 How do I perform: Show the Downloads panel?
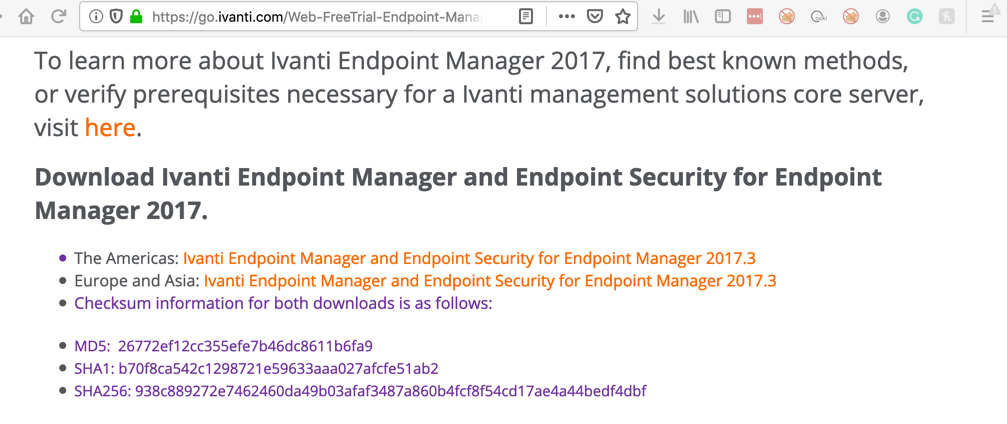pos(659,16)
